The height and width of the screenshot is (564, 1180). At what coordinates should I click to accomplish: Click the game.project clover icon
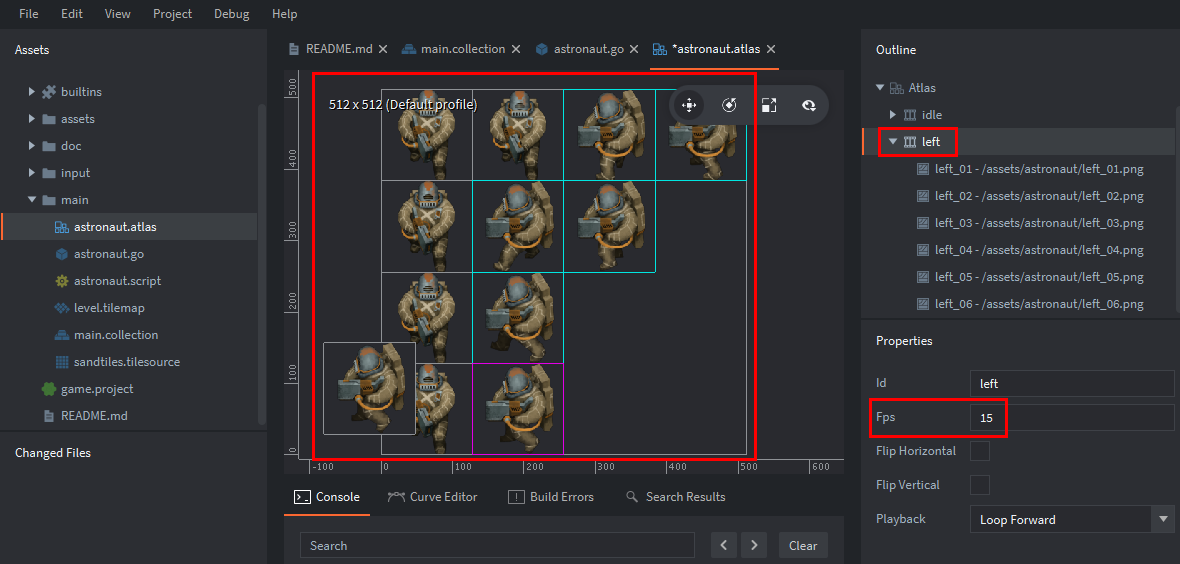[49, 389]
